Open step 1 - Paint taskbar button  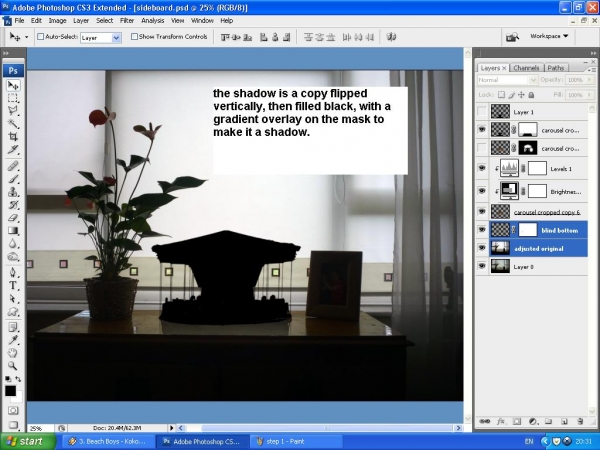coord(297,442)
